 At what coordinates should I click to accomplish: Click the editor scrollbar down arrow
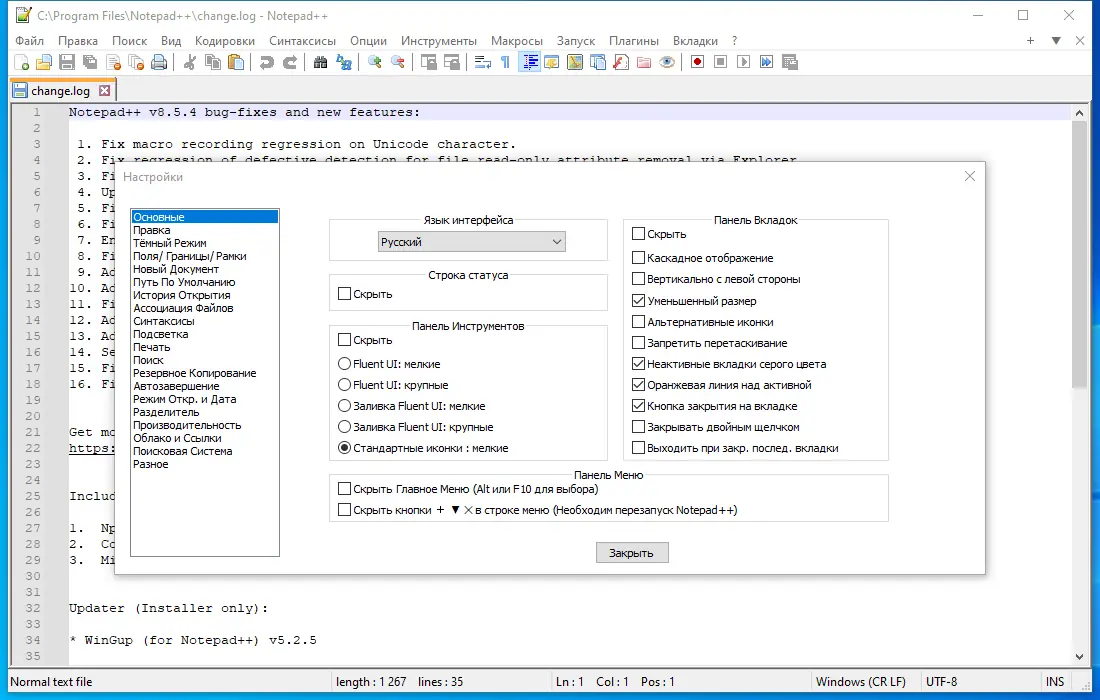1079,657
